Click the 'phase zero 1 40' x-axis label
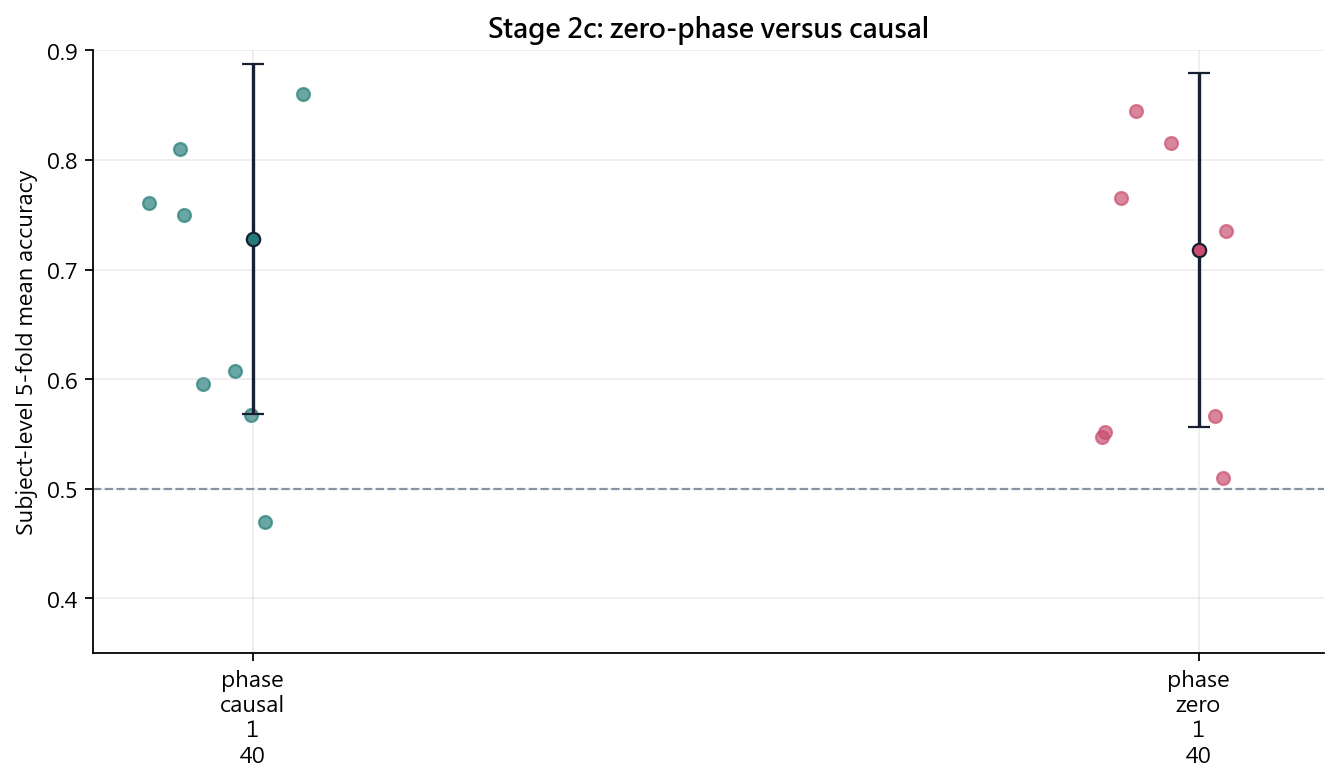 1198,717
